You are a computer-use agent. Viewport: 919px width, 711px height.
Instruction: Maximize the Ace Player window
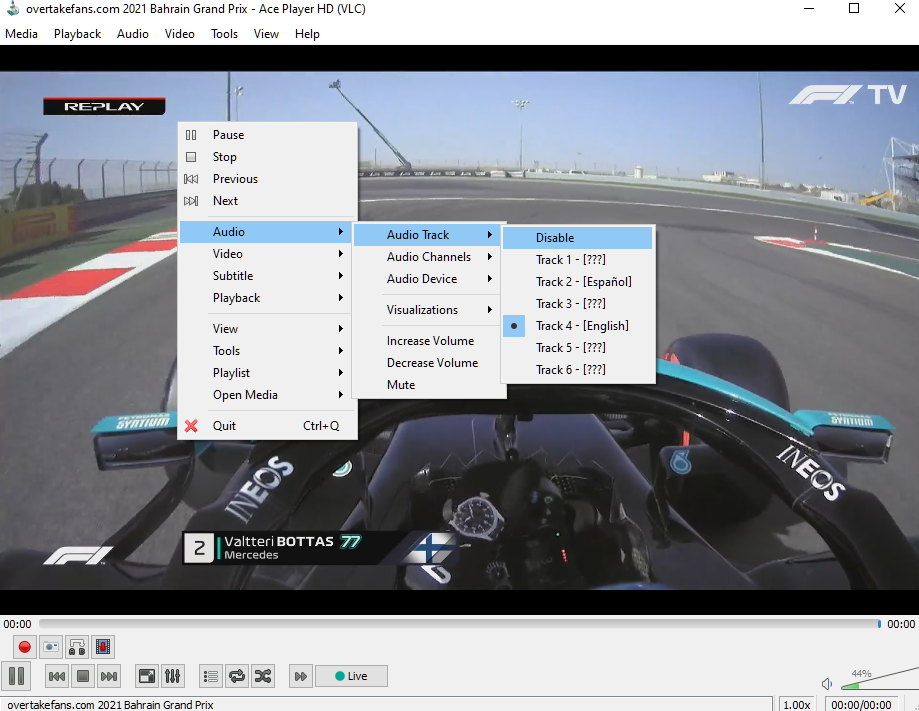[x=854, y=8]
